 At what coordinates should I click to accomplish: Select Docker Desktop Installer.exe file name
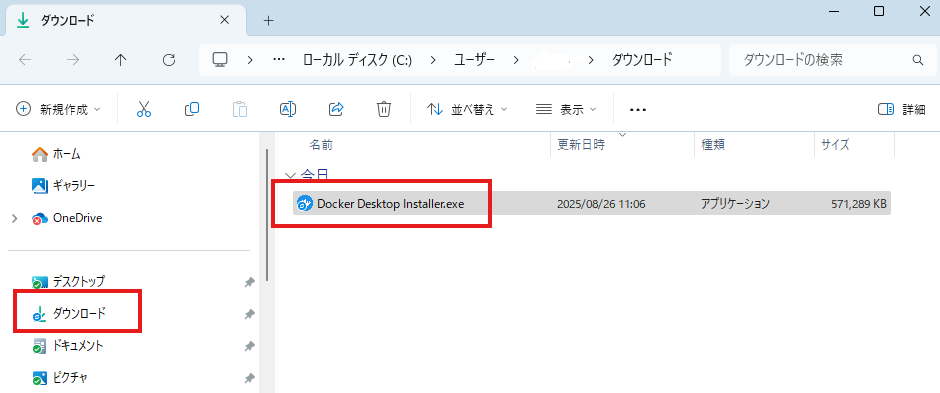pyautogui.click(x=390, y=204)
